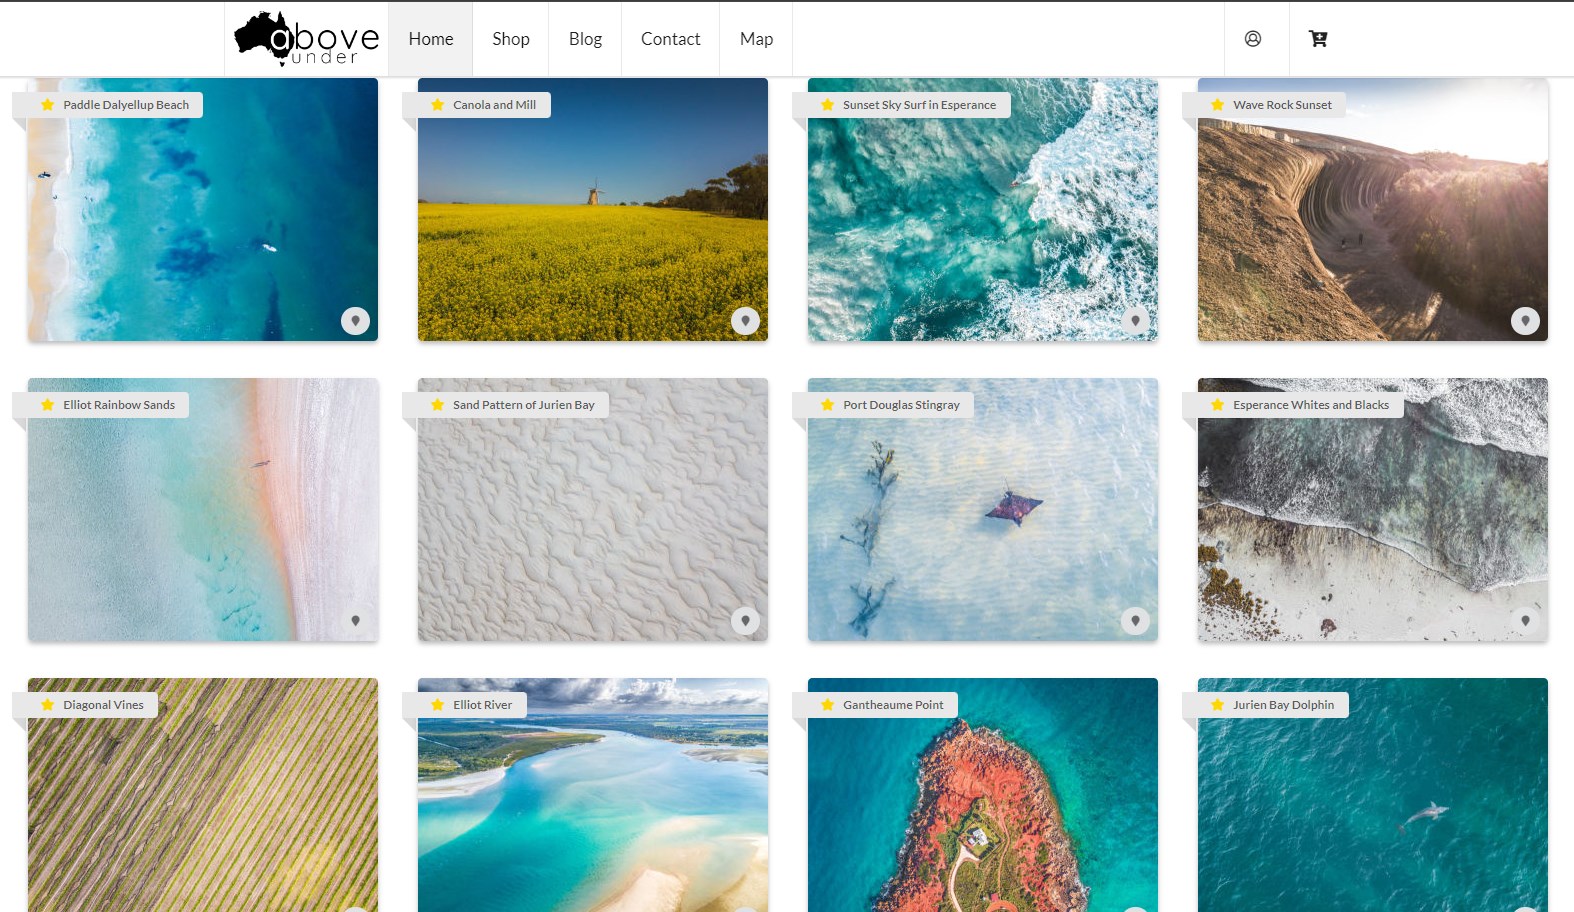Go to the Home menu item
This screenshot has width=1574, height=912.
pos(430,39)
